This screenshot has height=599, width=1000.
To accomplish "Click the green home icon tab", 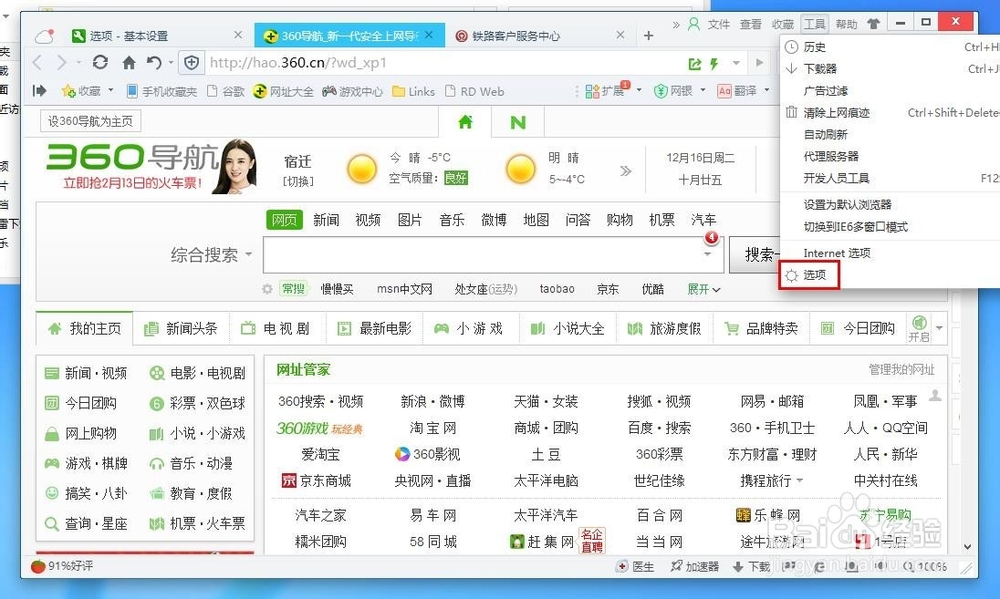I will (466, 122).
